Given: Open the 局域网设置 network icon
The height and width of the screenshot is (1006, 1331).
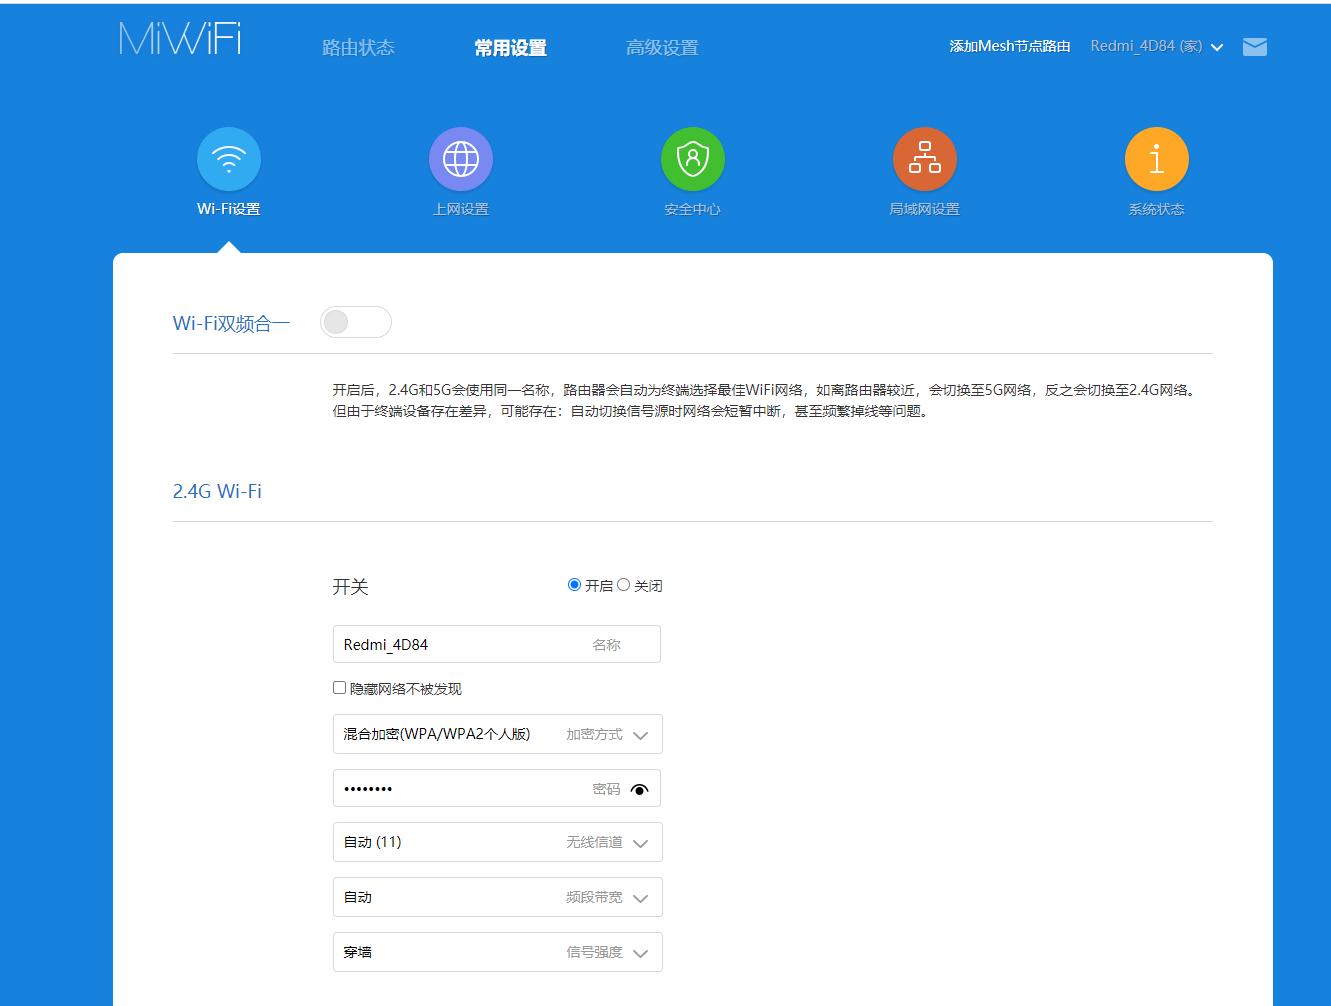Looking at the screenshot, I should [x=924, y=158].
